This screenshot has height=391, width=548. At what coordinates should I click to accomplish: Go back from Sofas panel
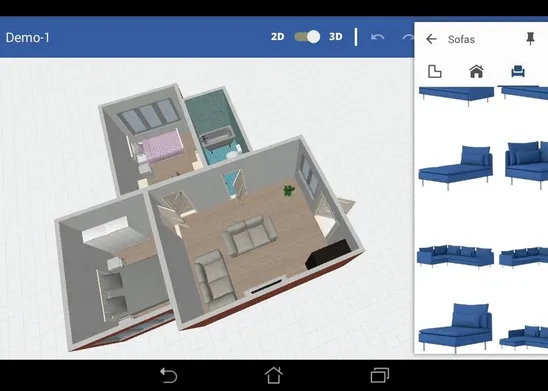tap(431, 39)
